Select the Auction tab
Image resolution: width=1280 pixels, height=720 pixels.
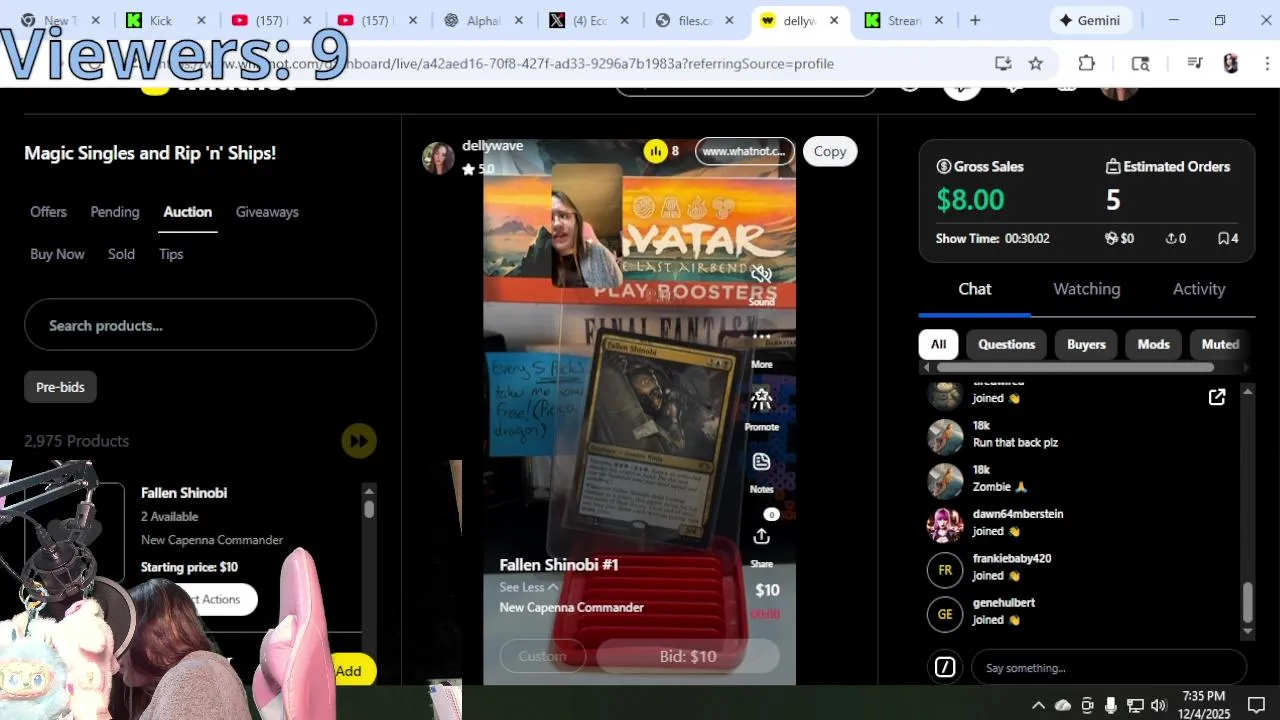(188, 212)
